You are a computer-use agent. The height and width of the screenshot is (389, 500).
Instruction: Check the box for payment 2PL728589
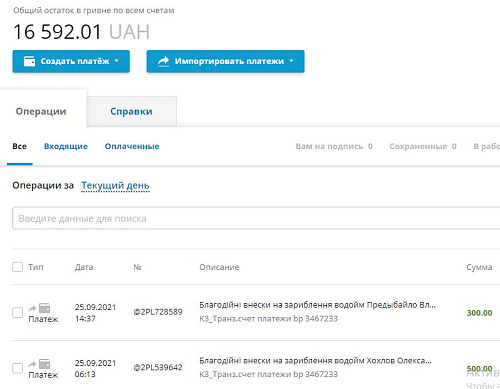click(x=18, y=313)
